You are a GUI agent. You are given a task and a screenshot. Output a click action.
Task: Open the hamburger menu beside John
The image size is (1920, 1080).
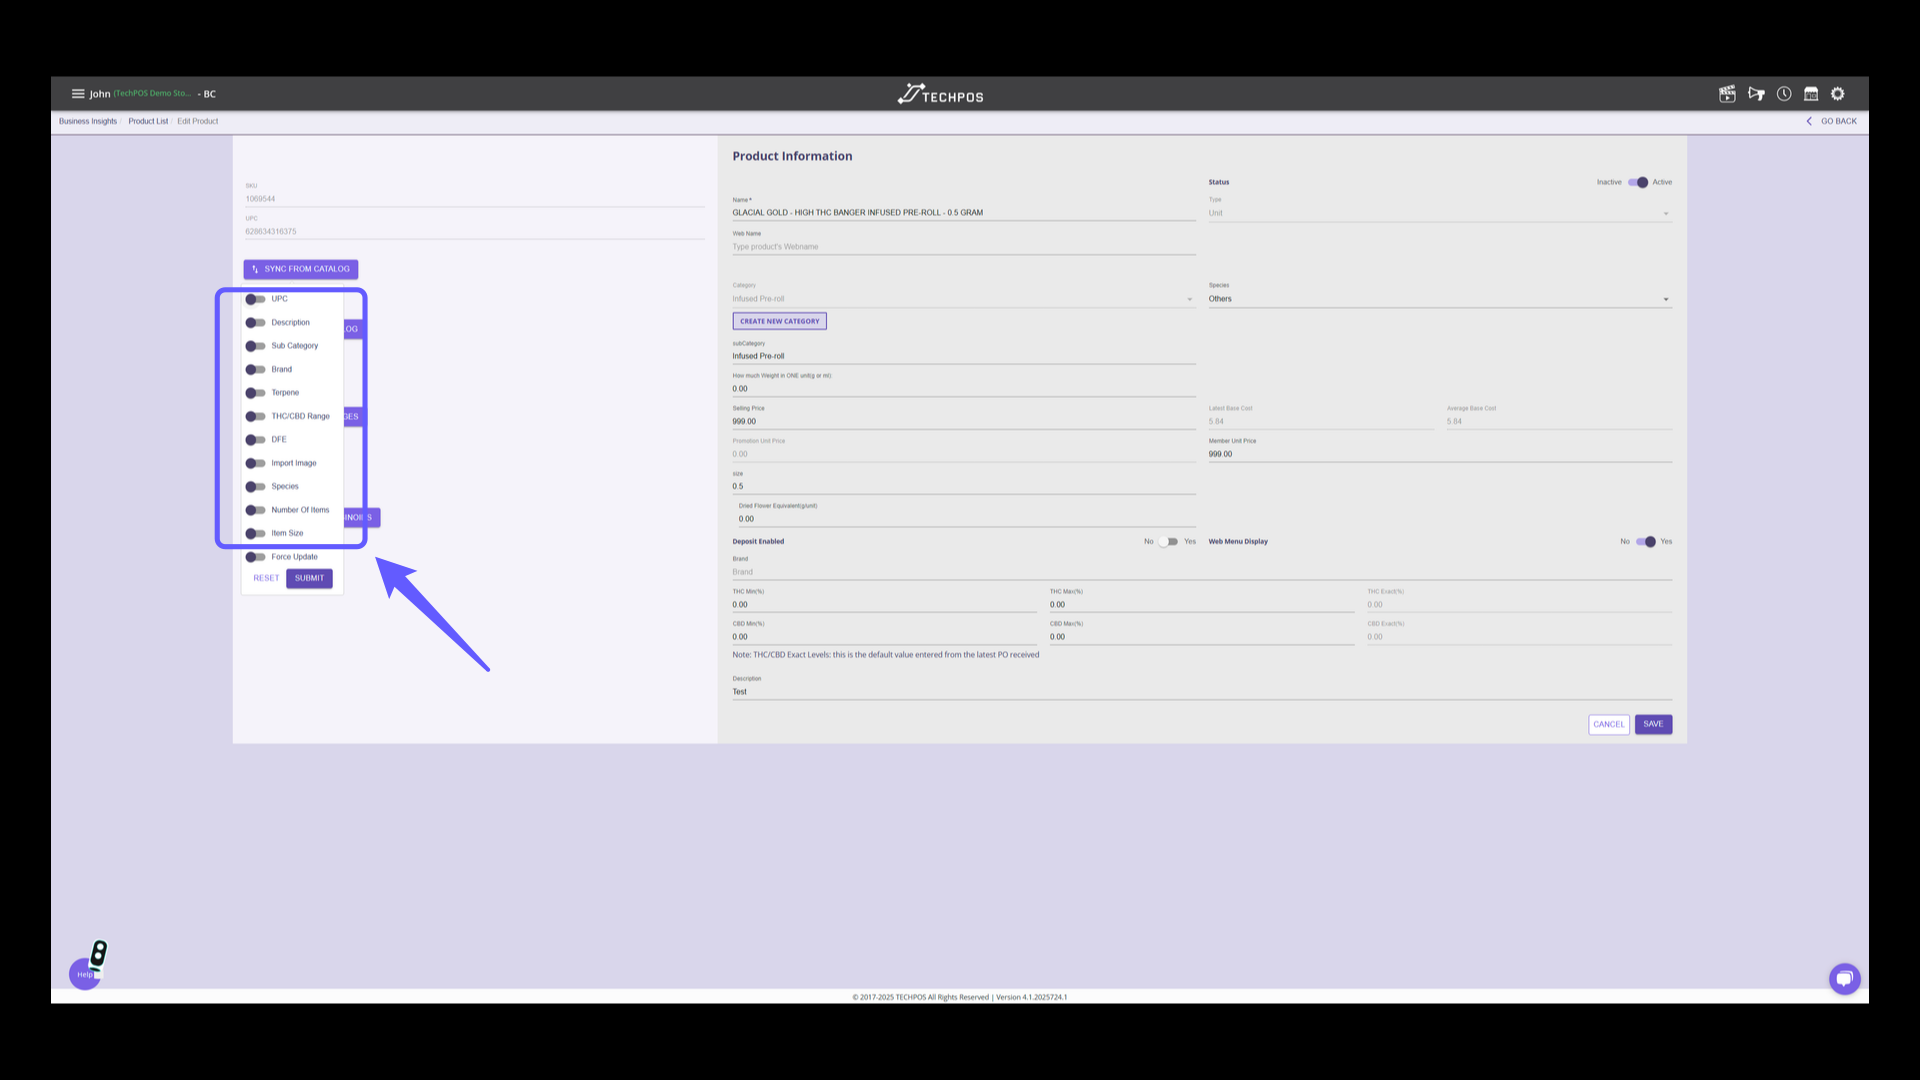click(x=78, y=94)
